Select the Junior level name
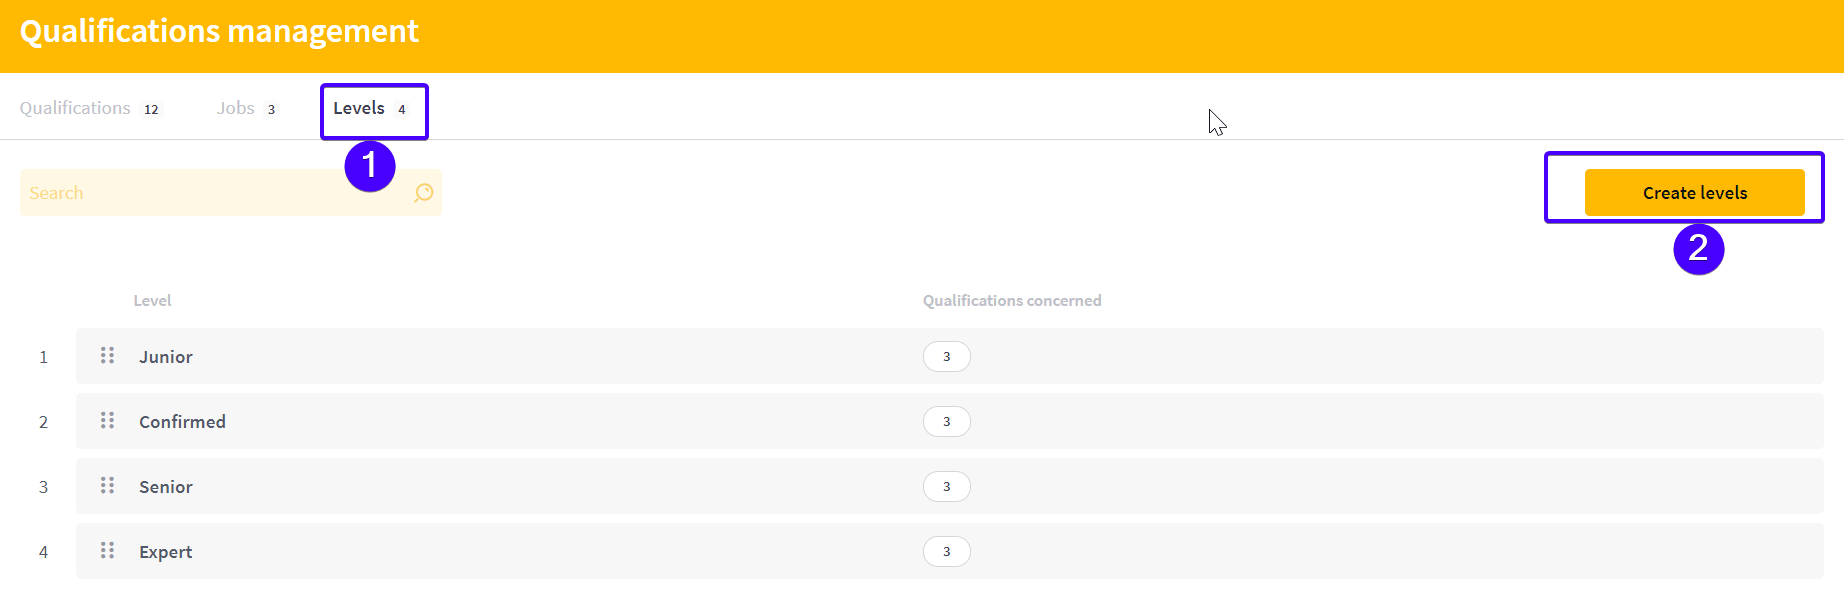 click(x=166, y=357)
